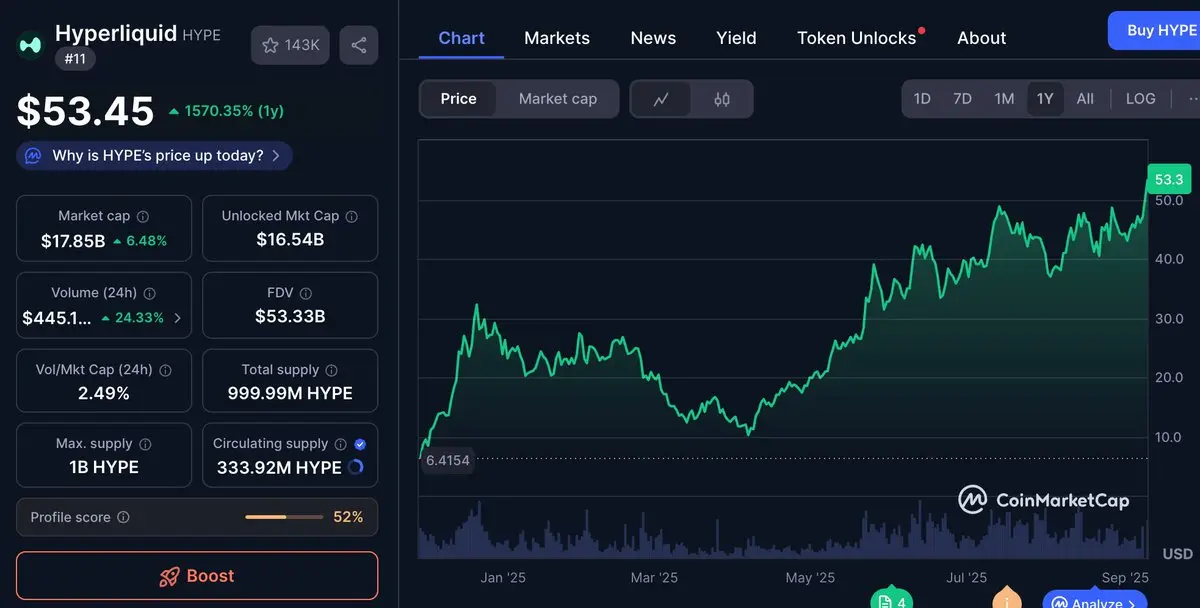1200x608 pixels.
Task: Click the 333.92M HYPE circulating supply value
Action: click(x=279, y=467)
